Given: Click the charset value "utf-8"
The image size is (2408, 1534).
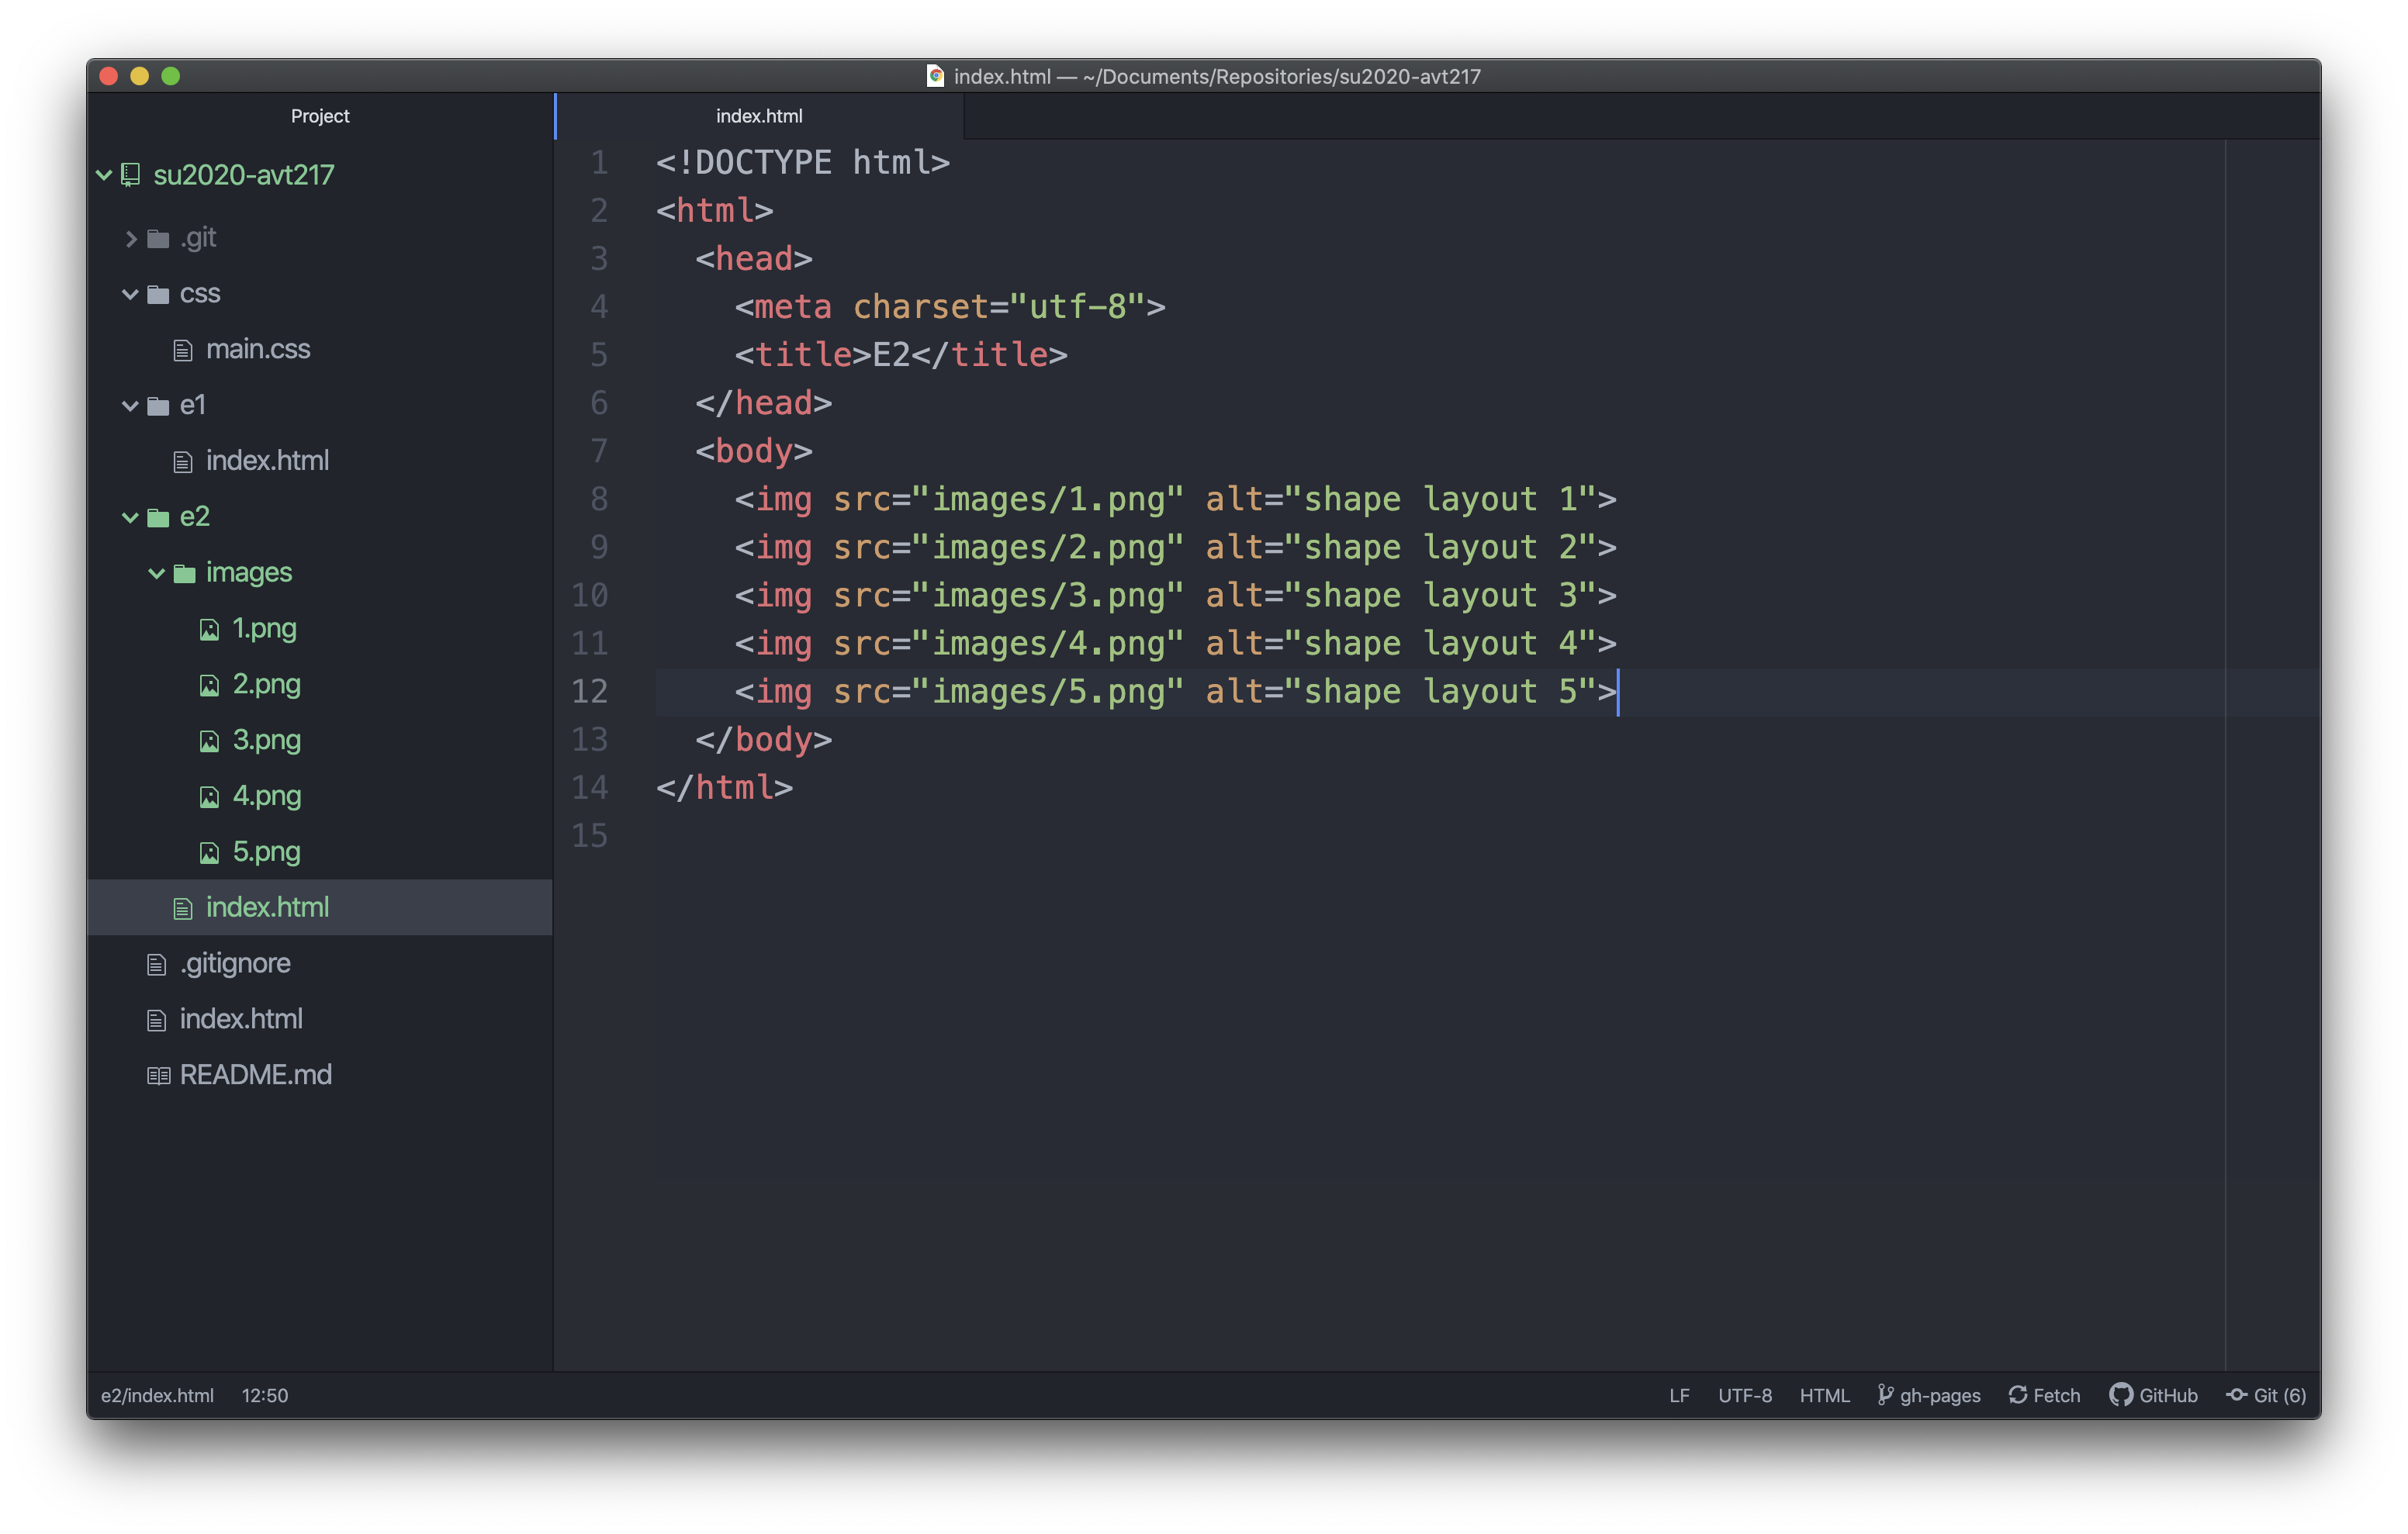Looking at the screenshot, I should coord(1077,307).
